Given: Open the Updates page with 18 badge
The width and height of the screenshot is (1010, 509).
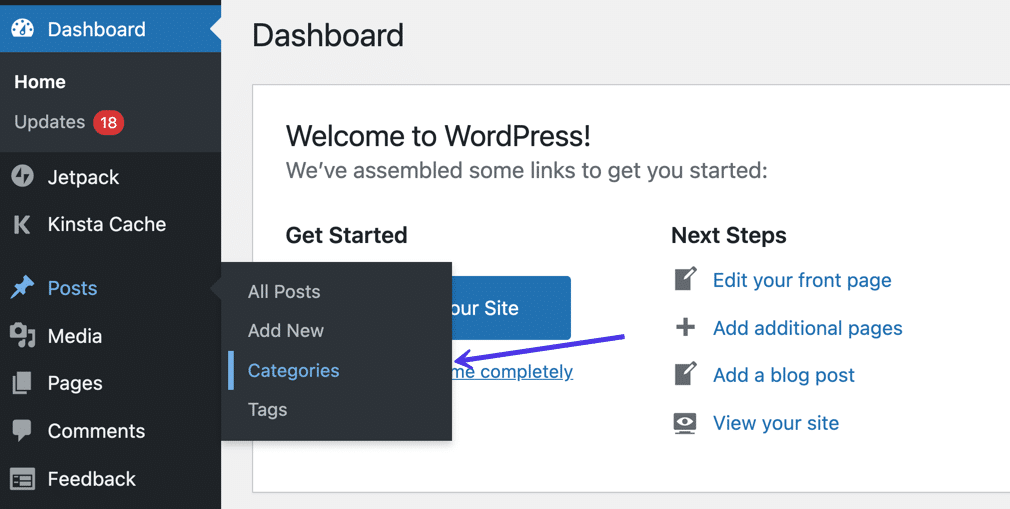Looking at the screenshot, I should pos(50,122).
